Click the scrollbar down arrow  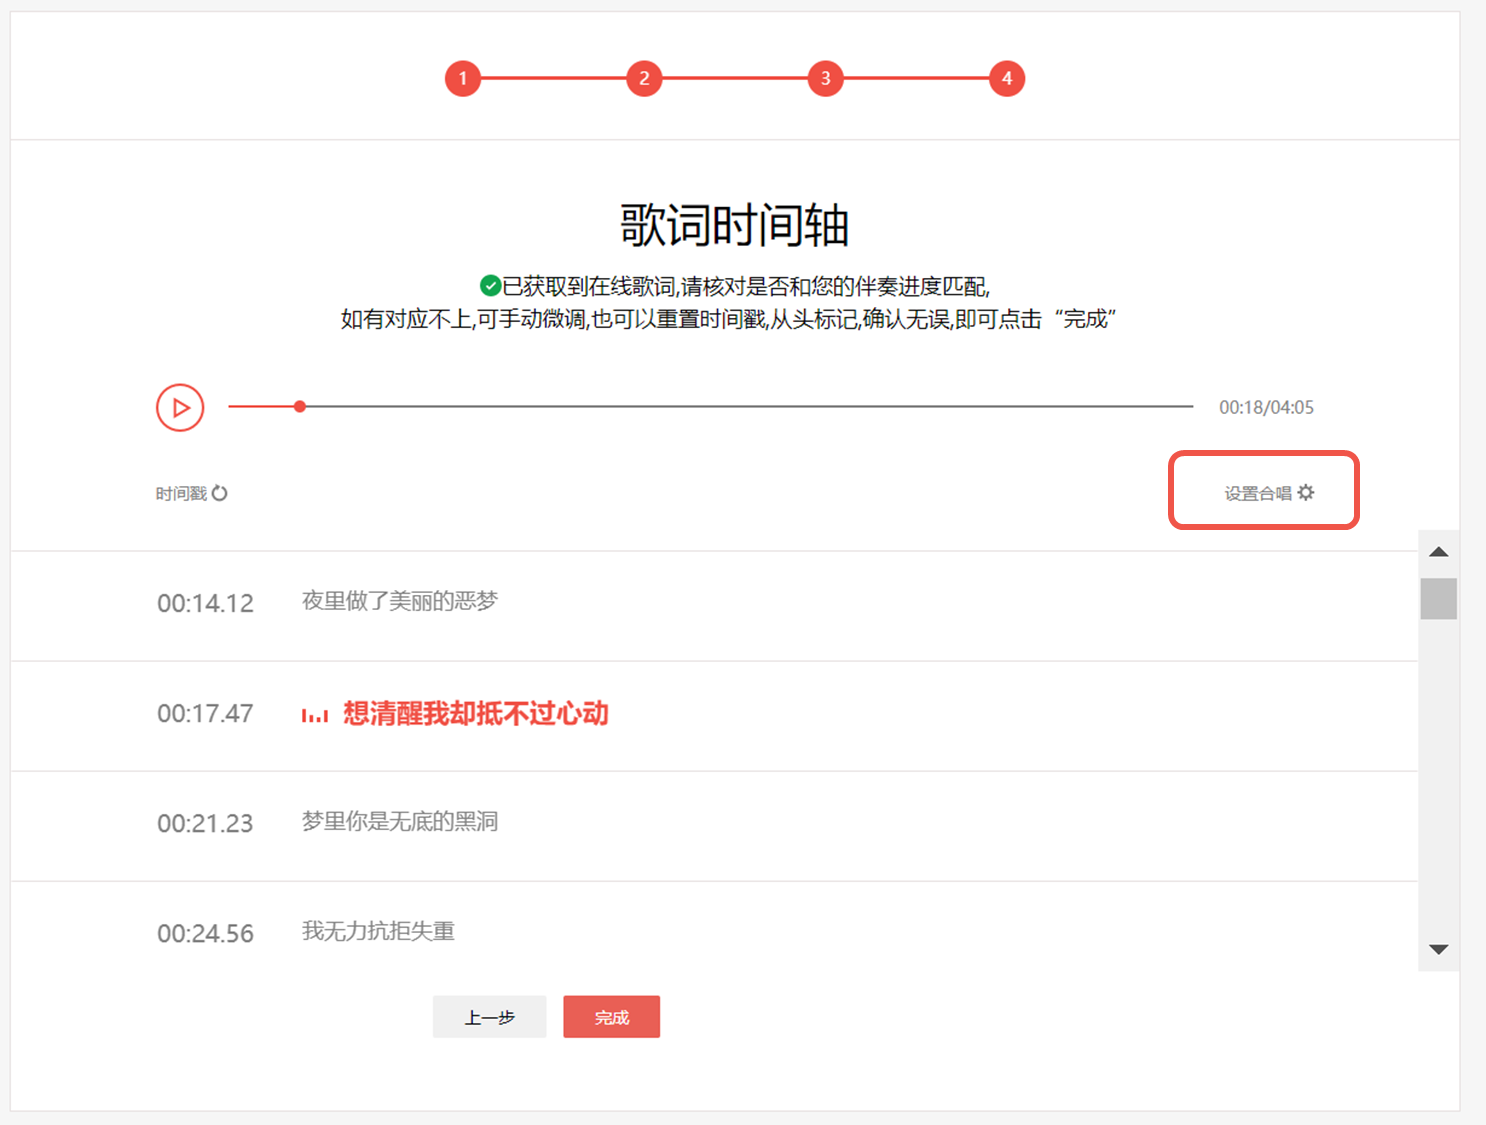[1438, 950]
